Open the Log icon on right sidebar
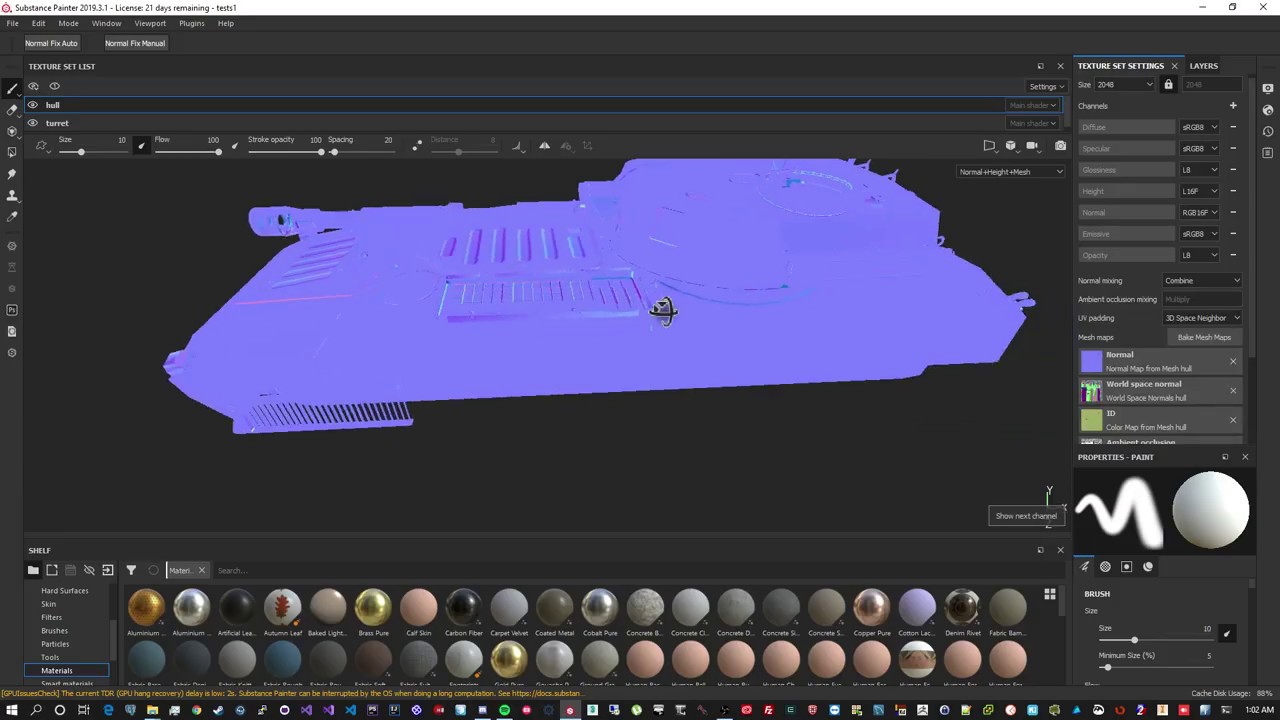The width and height of the screenshot is (1280, 720). [1268, 153]
